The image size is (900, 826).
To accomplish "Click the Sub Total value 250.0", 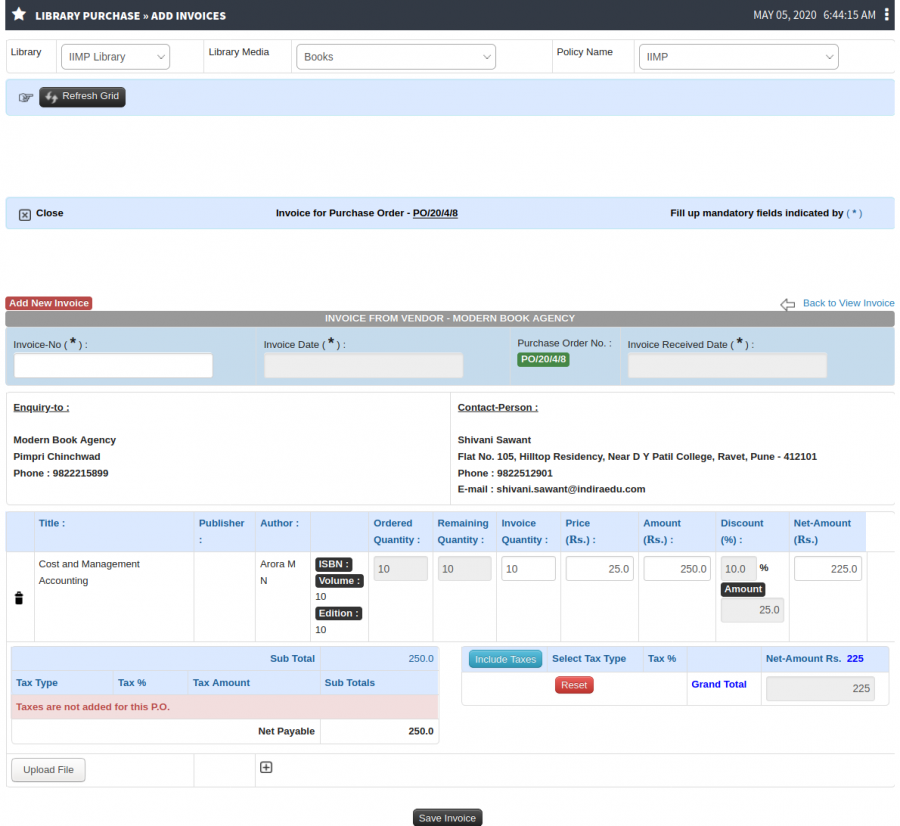I will pos(421,658).
